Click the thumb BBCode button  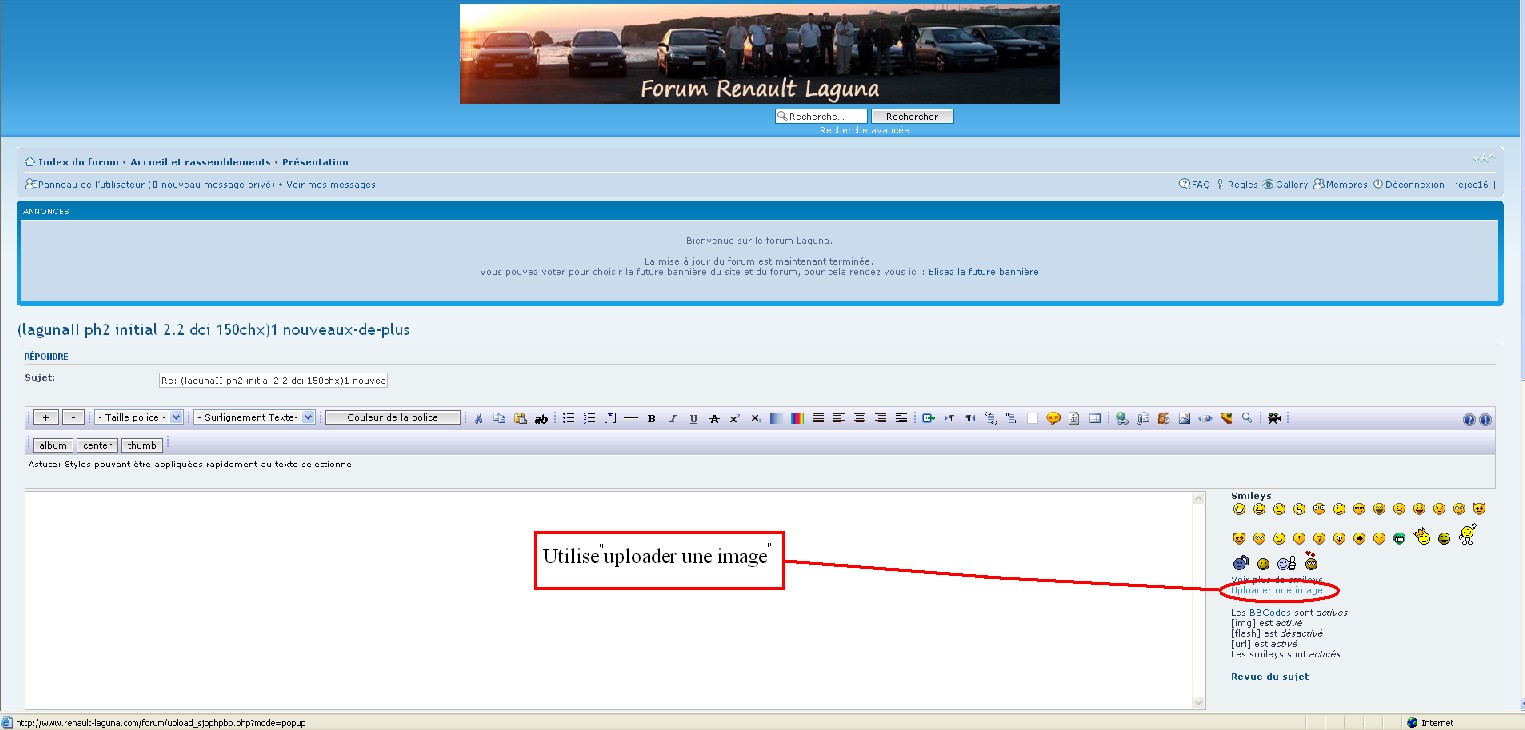click(x=141, y=445)
